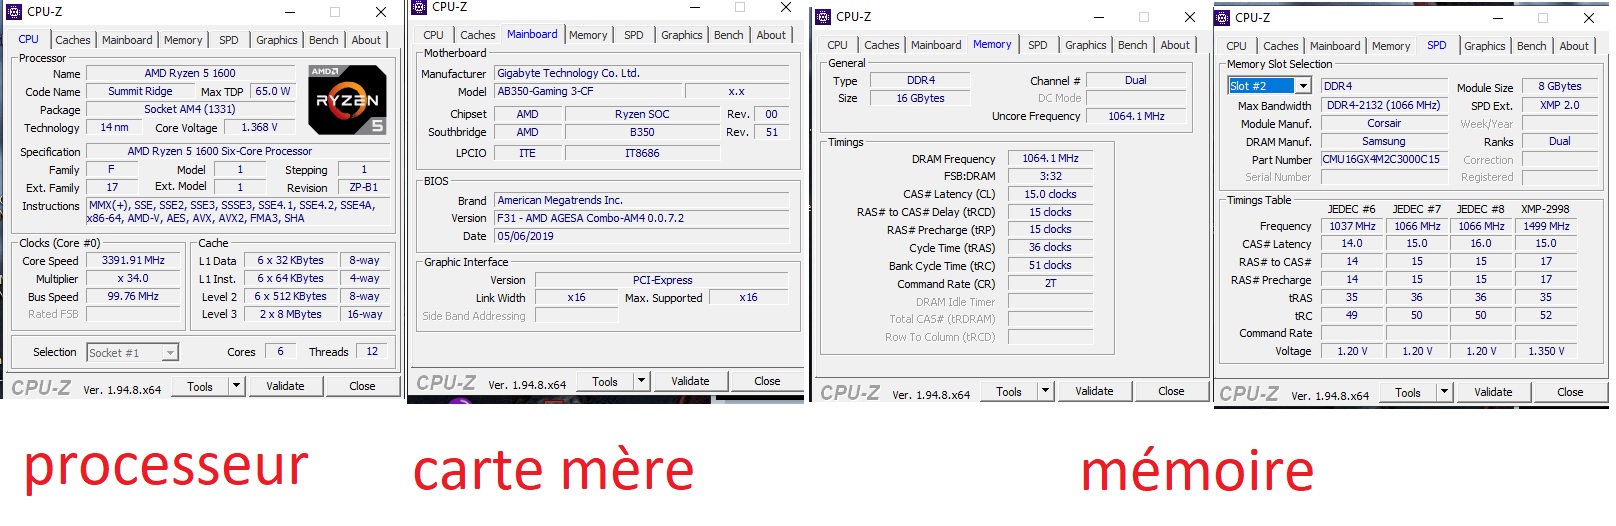Click the 1499 MHz XMP-2998 frequency
Viewport: 1616px width, 526px height.
pos(1546,226)
